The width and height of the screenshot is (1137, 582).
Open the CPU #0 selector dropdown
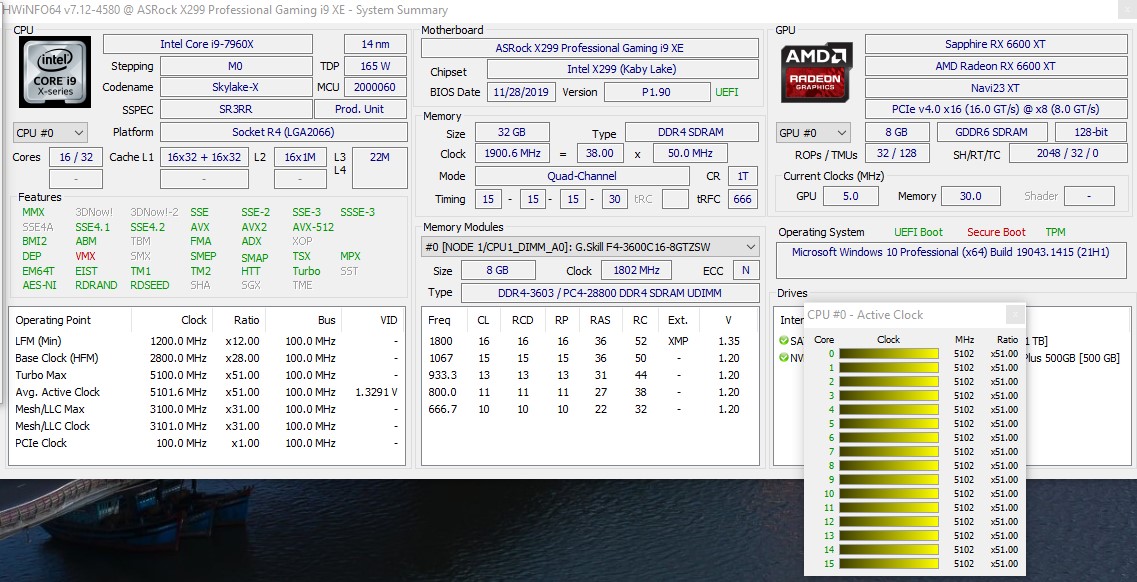click(50, 133)
